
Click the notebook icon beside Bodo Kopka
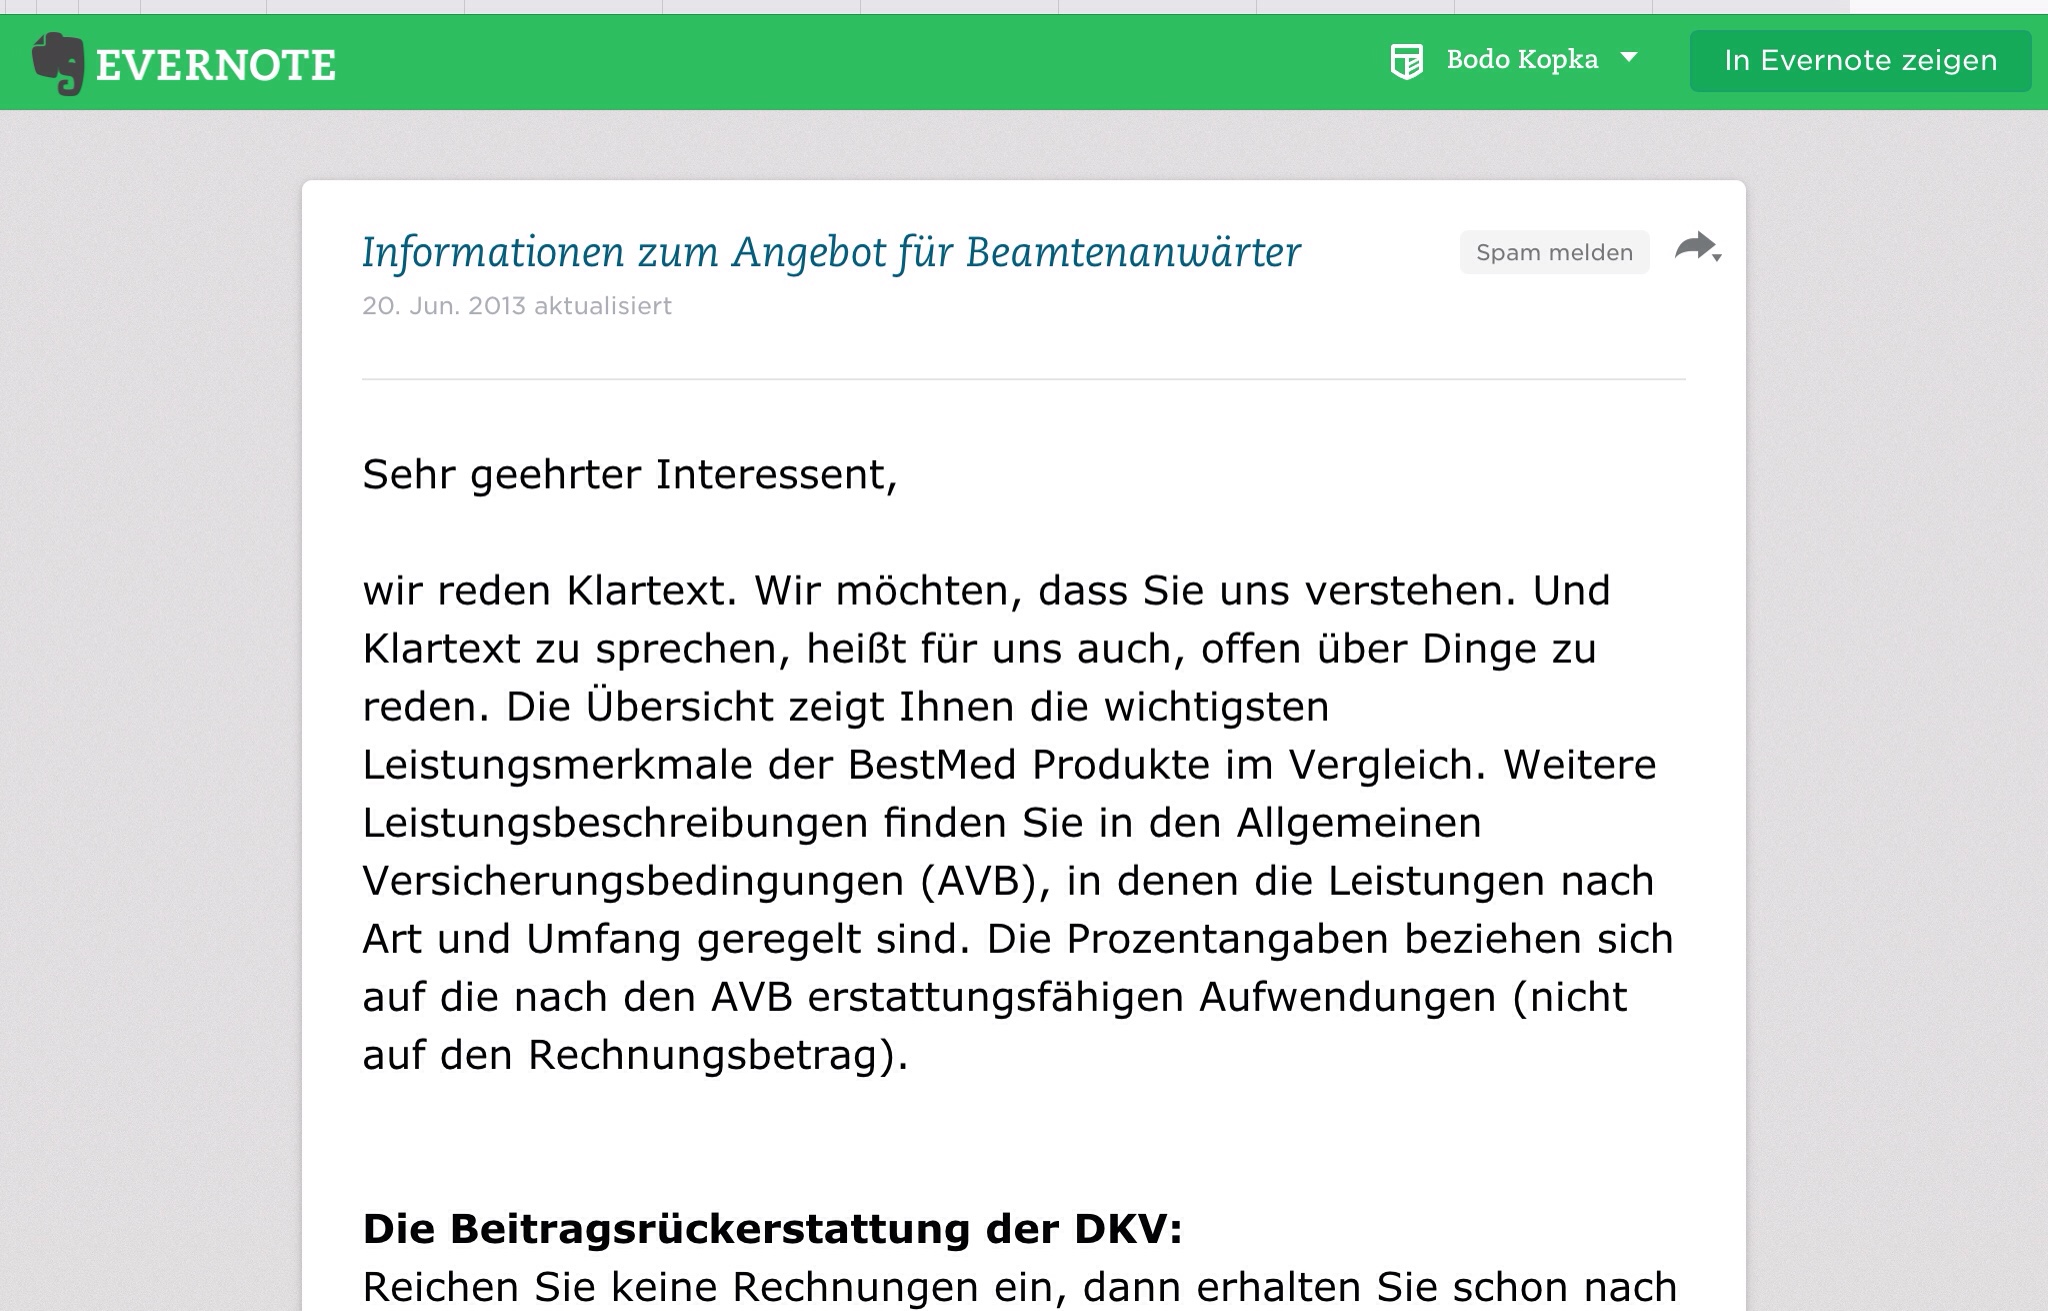coord(1407,61)
